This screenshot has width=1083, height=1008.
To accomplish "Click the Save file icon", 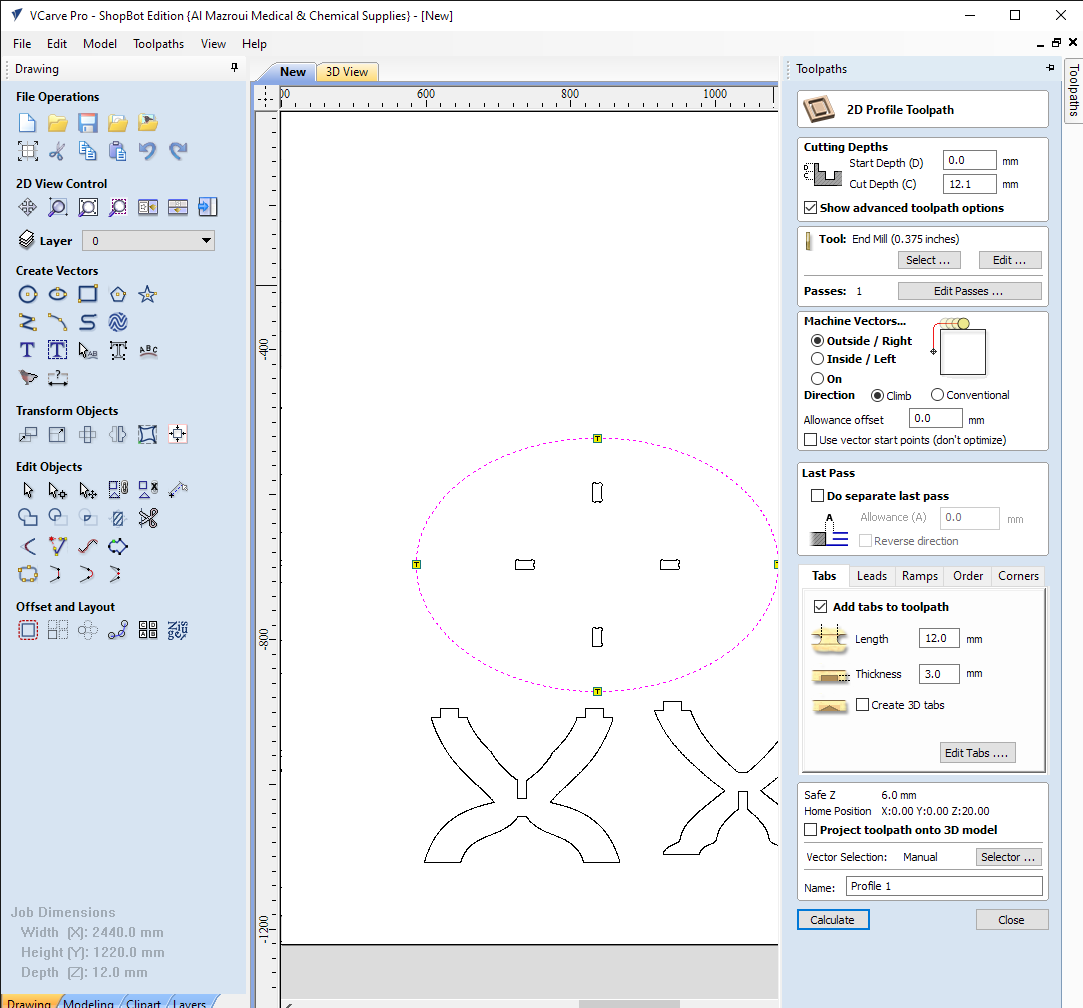I will 88,123.
